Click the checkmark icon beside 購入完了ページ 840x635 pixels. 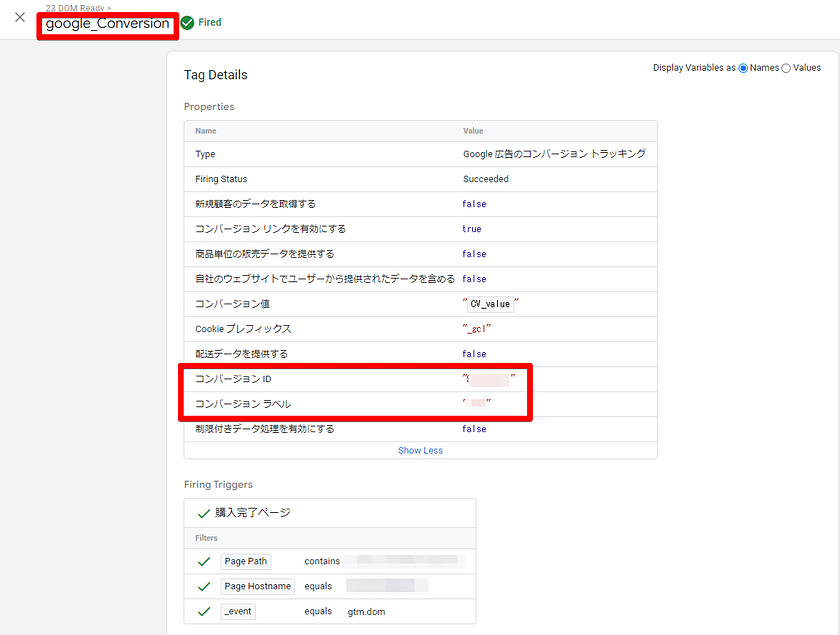tap(203, 513)
